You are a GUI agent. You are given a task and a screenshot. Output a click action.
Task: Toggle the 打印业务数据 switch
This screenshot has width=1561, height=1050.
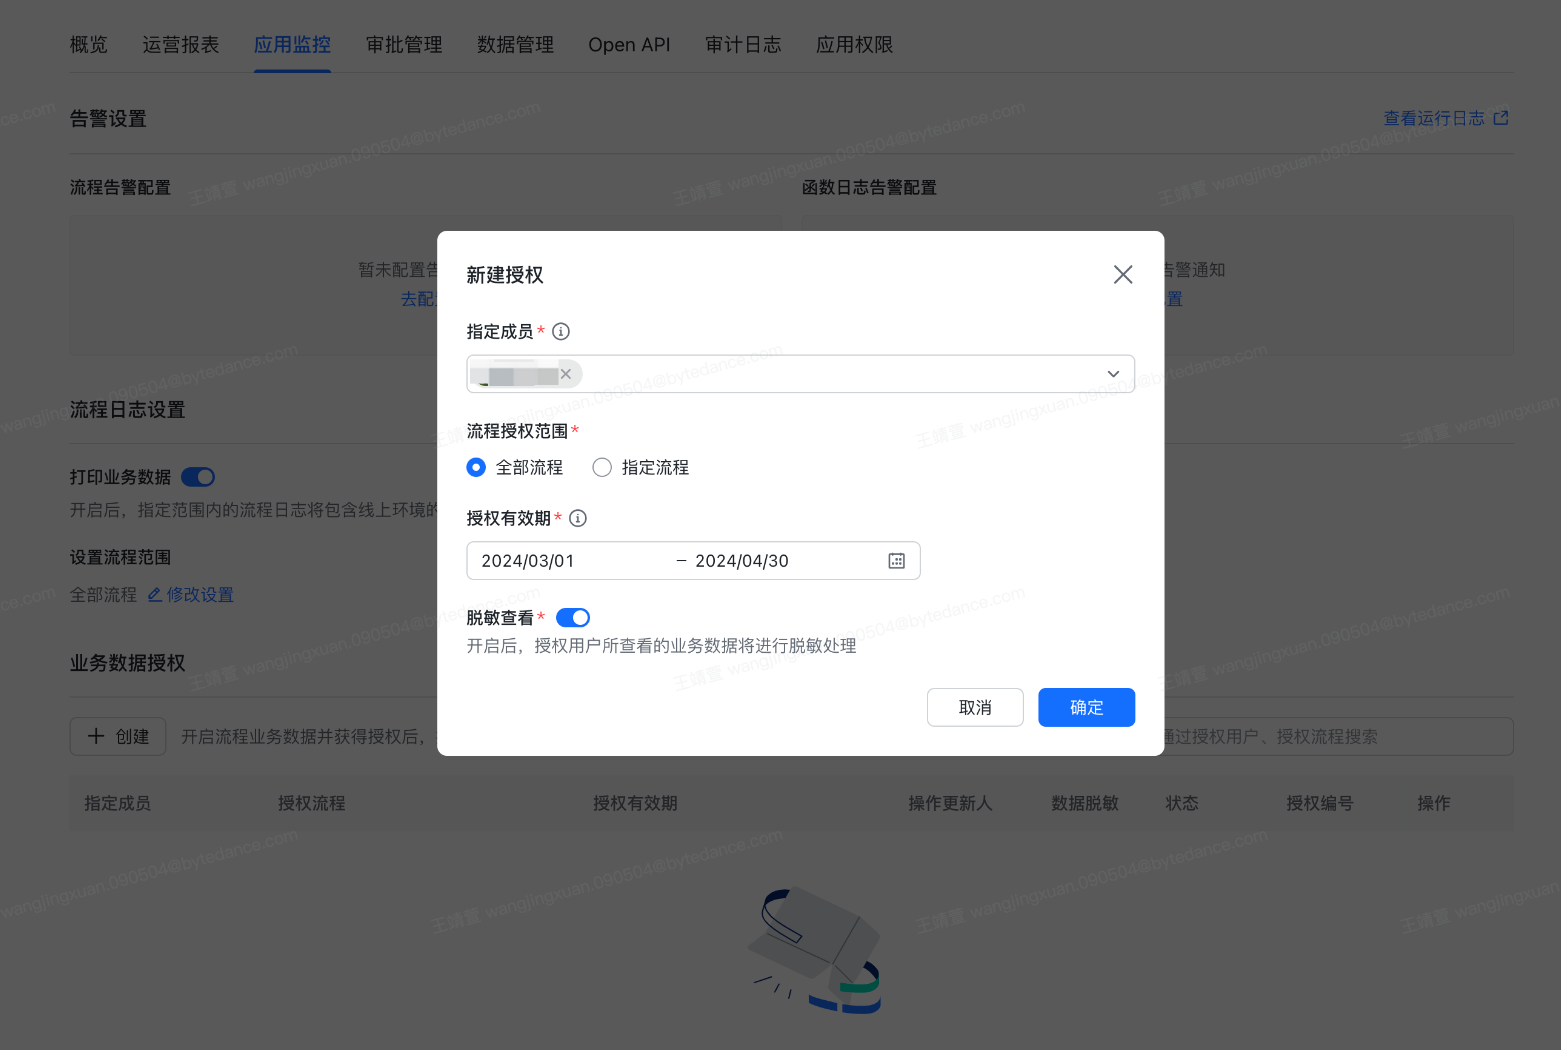(x=198, y=477)
